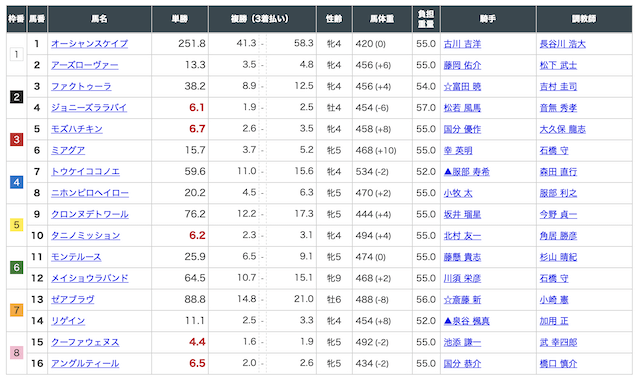This screenshot has width=640, height=381.
Task: Open jockey 松若 風馬
Action: [x=462, y=108]
